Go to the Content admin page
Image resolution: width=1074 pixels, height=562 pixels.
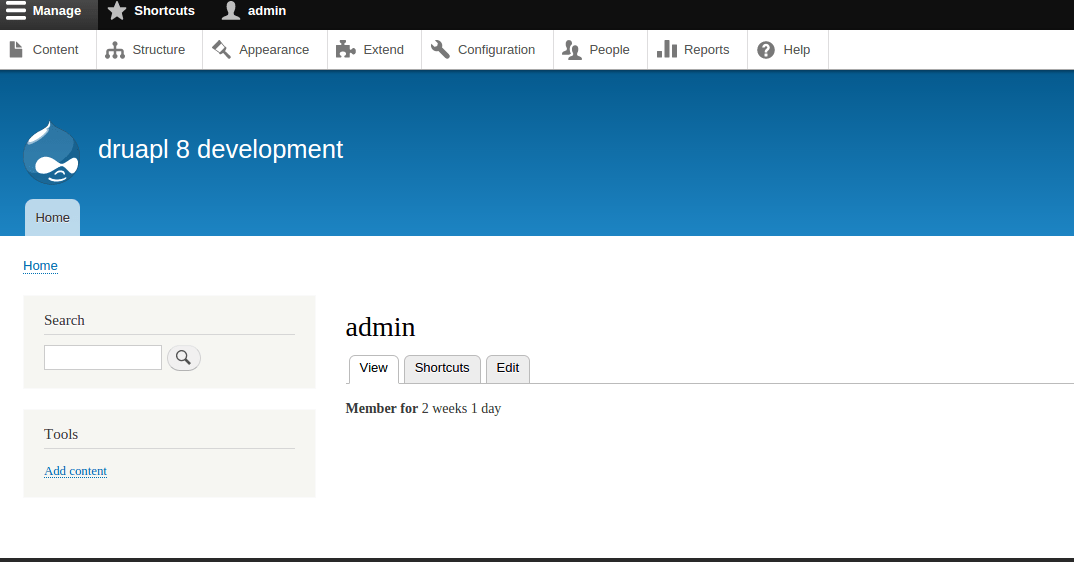[48, 50]
